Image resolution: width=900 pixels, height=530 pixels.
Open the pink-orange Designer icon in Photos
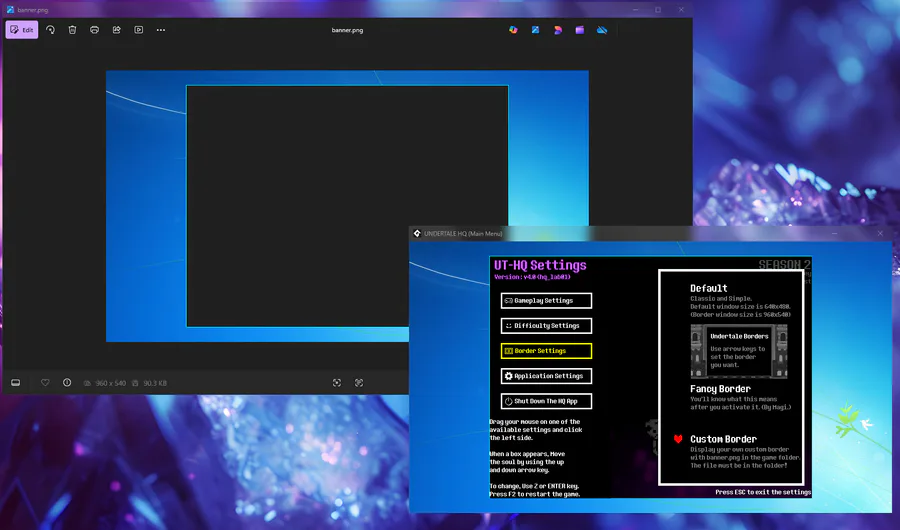coord(557,30)
